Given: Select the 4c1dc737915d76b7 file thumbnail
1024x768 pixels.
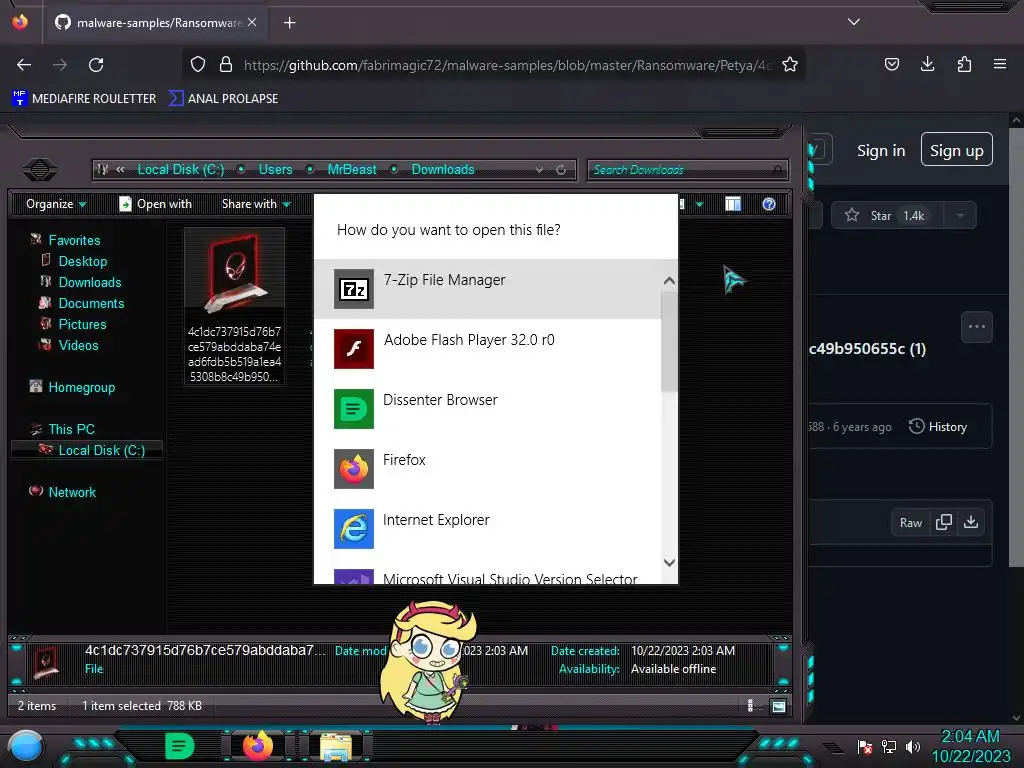Looking at the screenshot, I should pyautogui.click(x=234, y=306).
